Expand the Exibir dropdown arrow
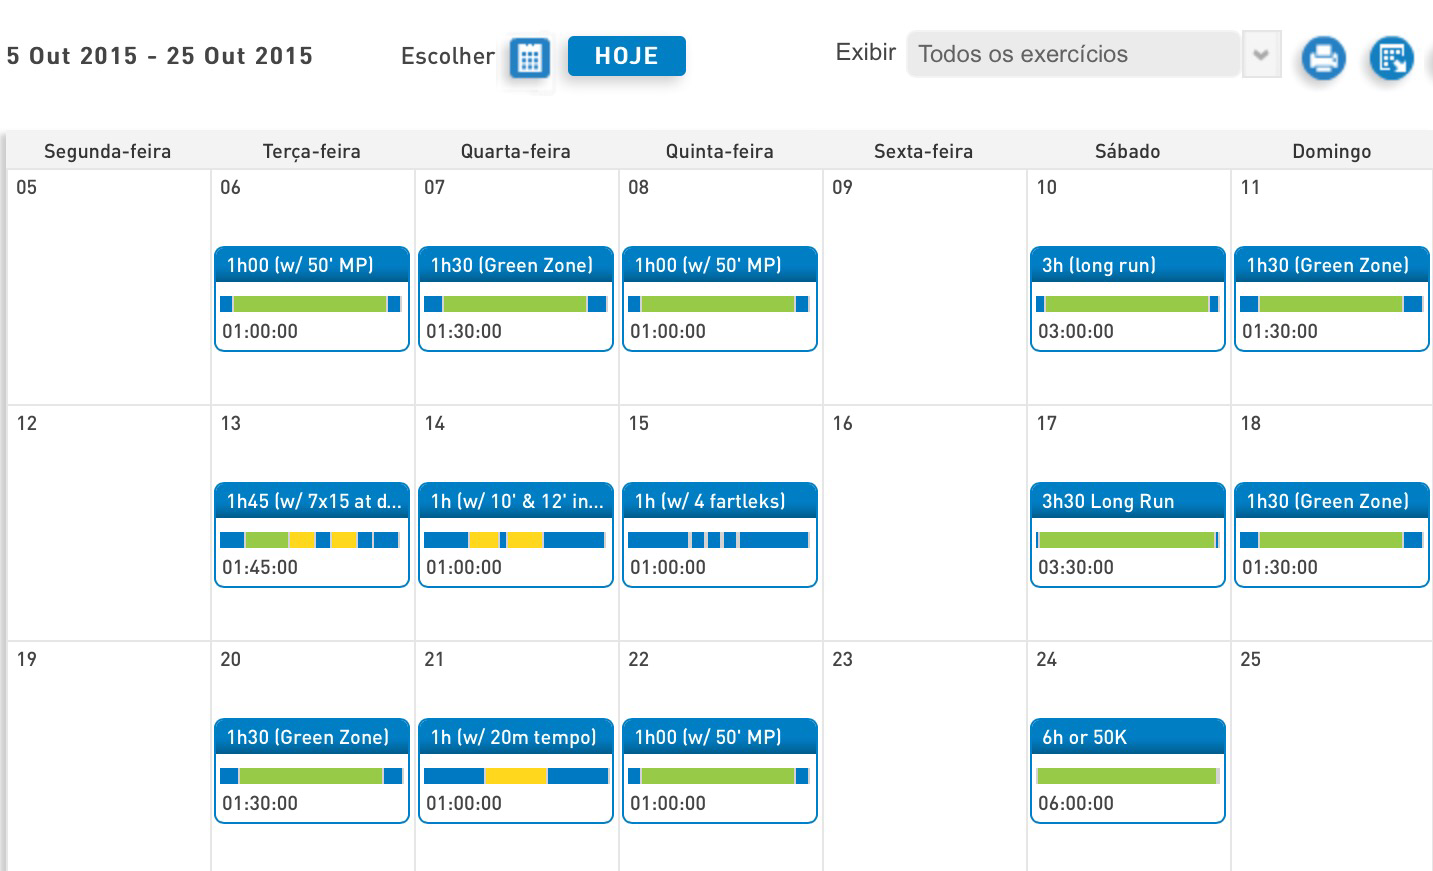Screen dimensions: 1433x871 pyautogui.click(x=1261, y=54)
